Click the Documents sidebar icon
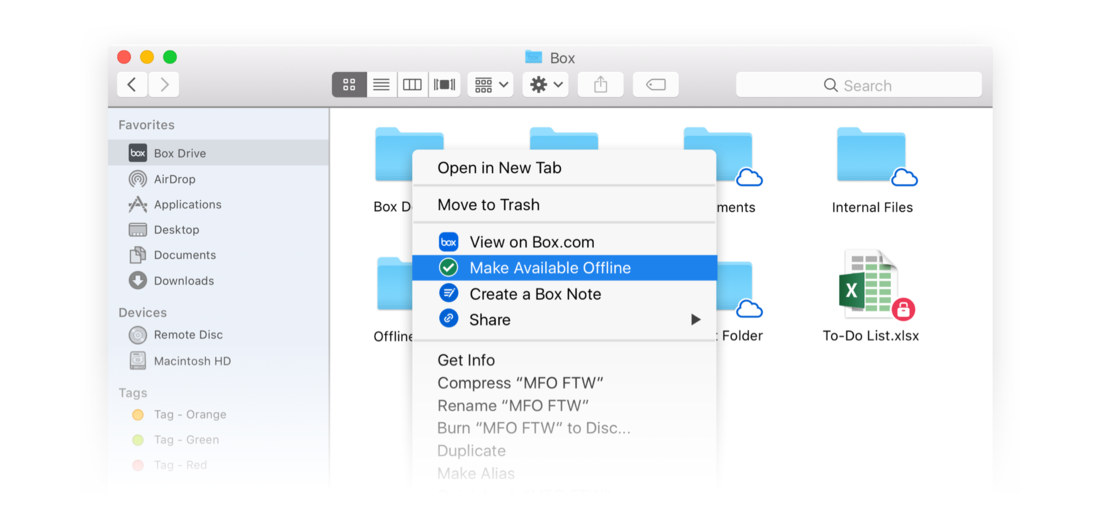 (138, 255)
